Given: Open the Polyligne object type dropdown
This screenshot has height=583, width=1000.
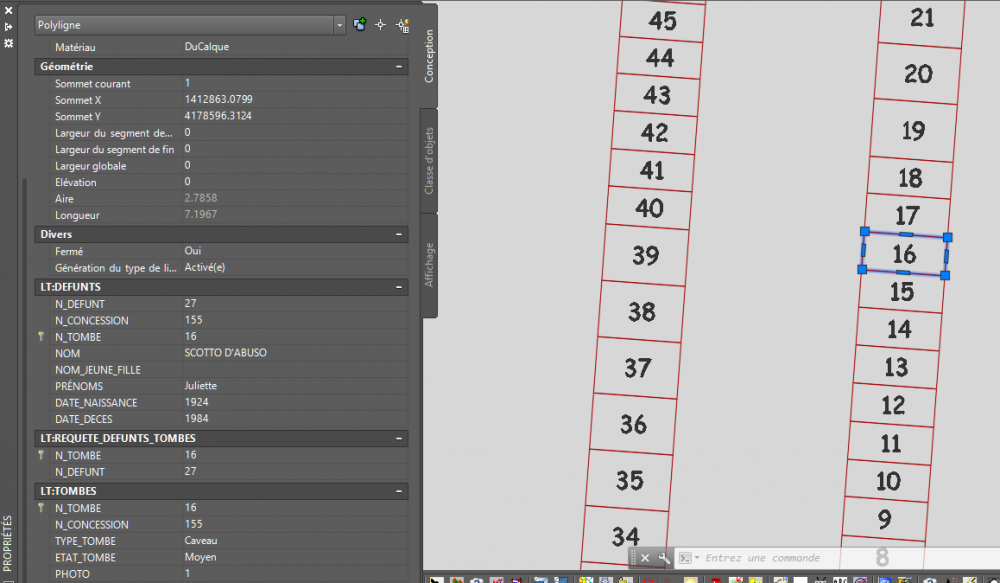Looking at the screenshot, I should click(x=190, y=25).
